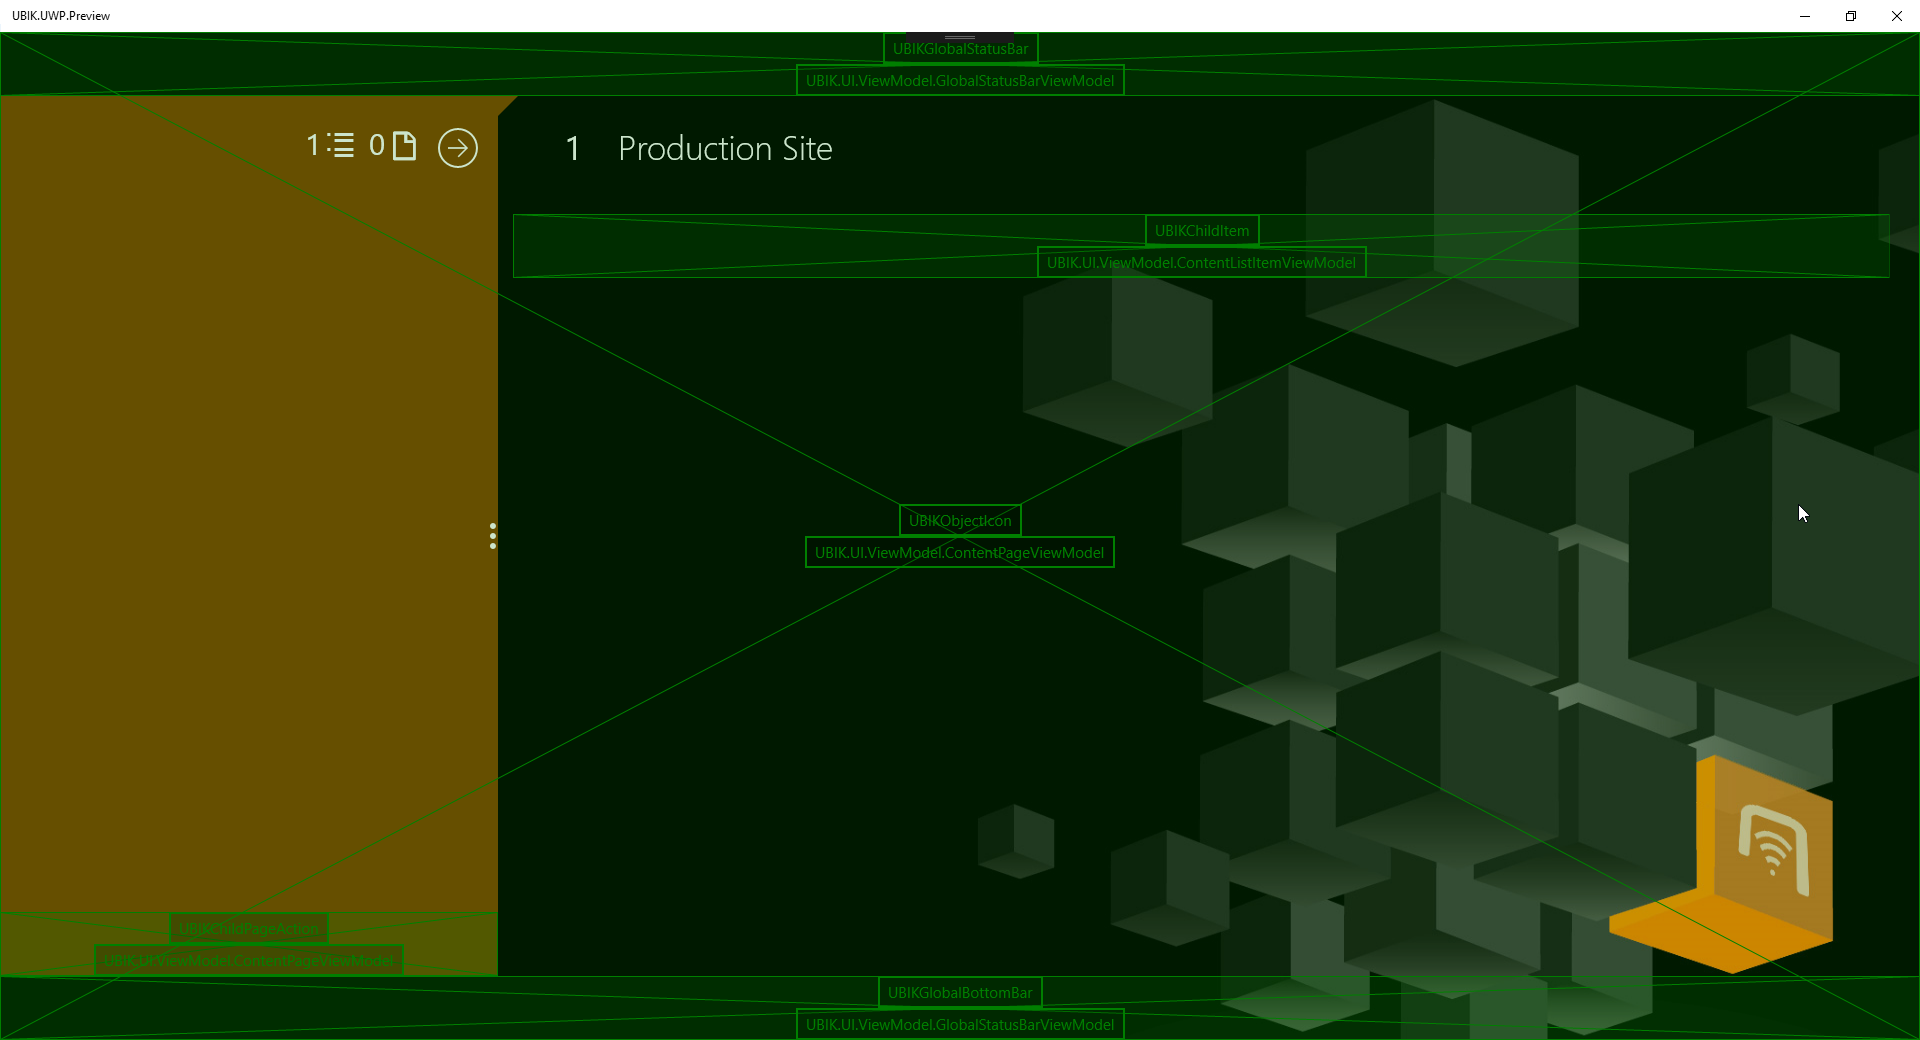Click the UBIKChildItem placeholder label
The height and width of the screenshot is (1040, 1920).
click(x=1201, y=231)
